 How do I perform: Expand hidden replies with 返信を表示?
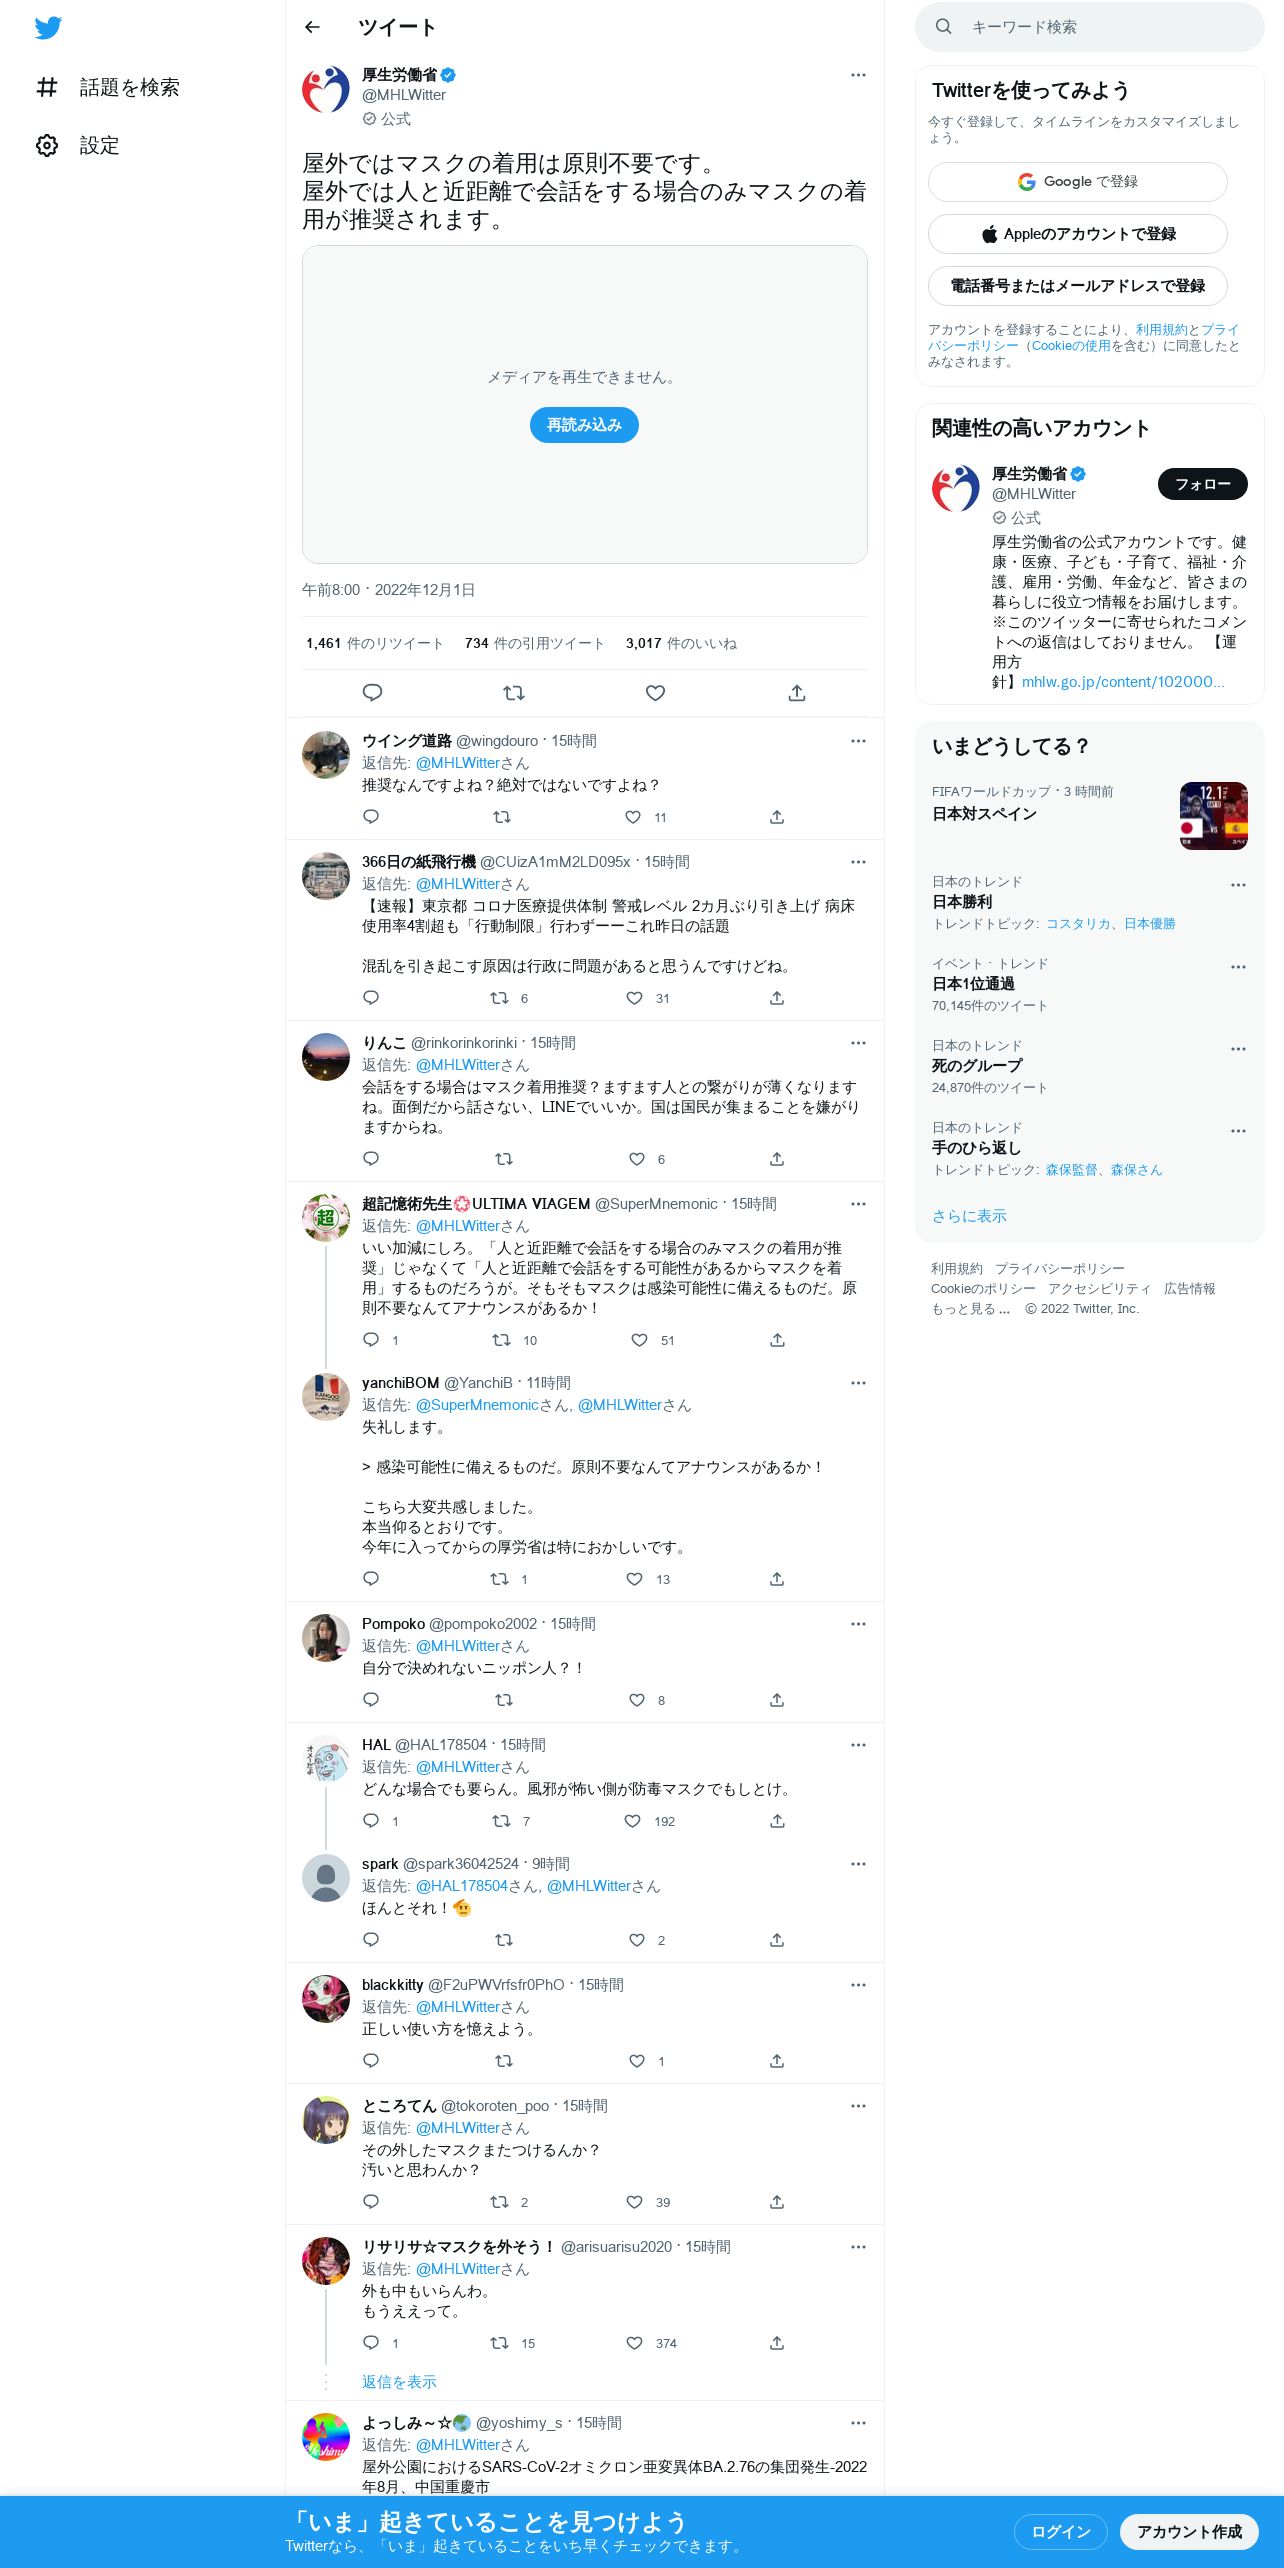(399, 2382)
